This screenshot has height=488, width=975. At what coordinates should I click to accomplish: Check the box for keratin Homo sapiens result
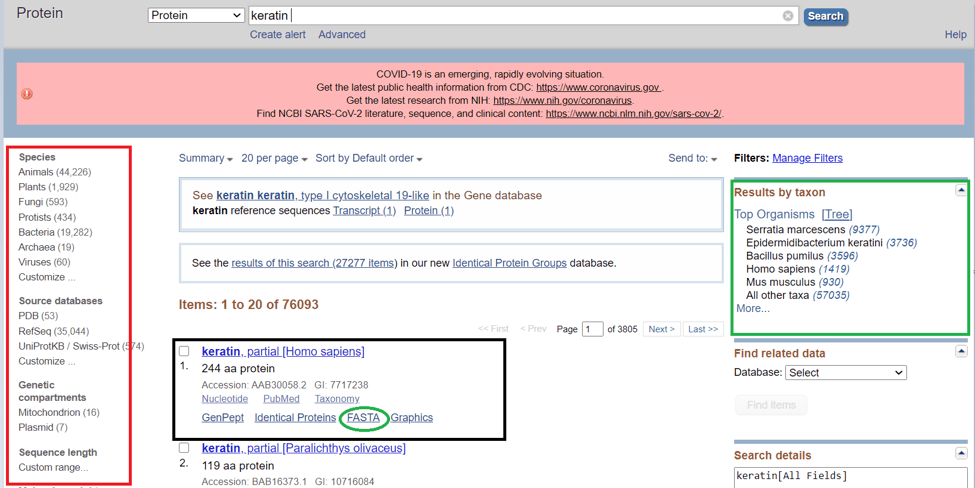[x=184, y=352]
